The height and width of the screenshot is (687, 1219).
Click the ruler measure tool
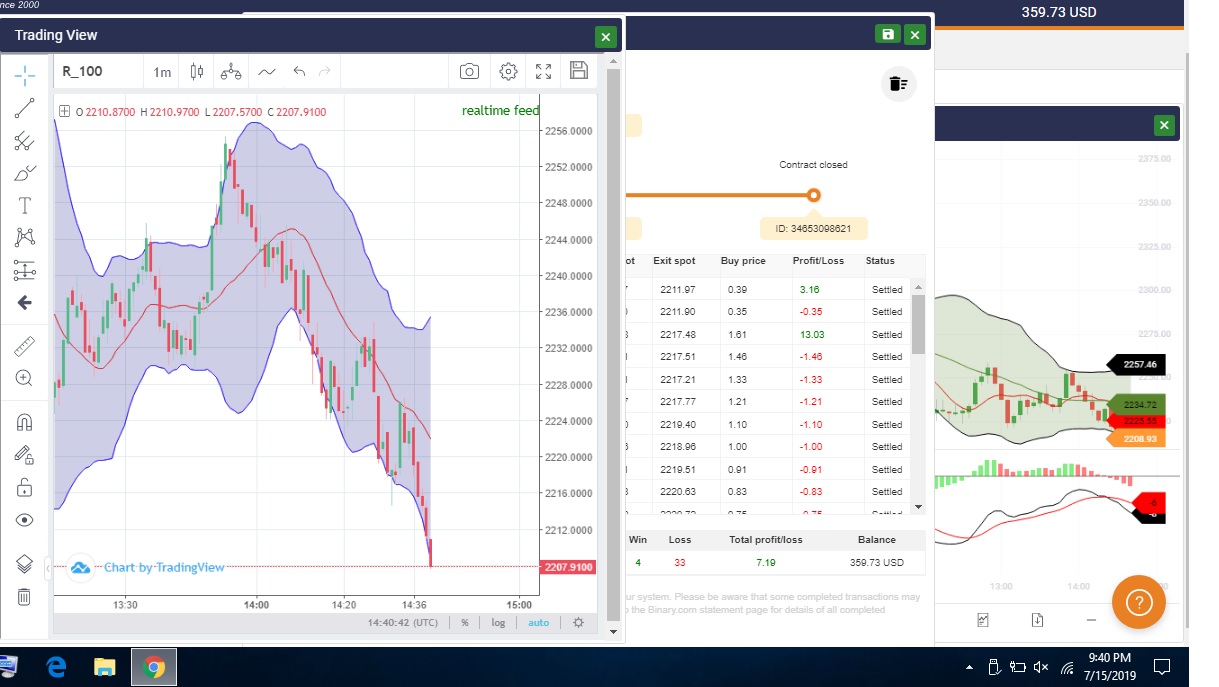point(25,347)
